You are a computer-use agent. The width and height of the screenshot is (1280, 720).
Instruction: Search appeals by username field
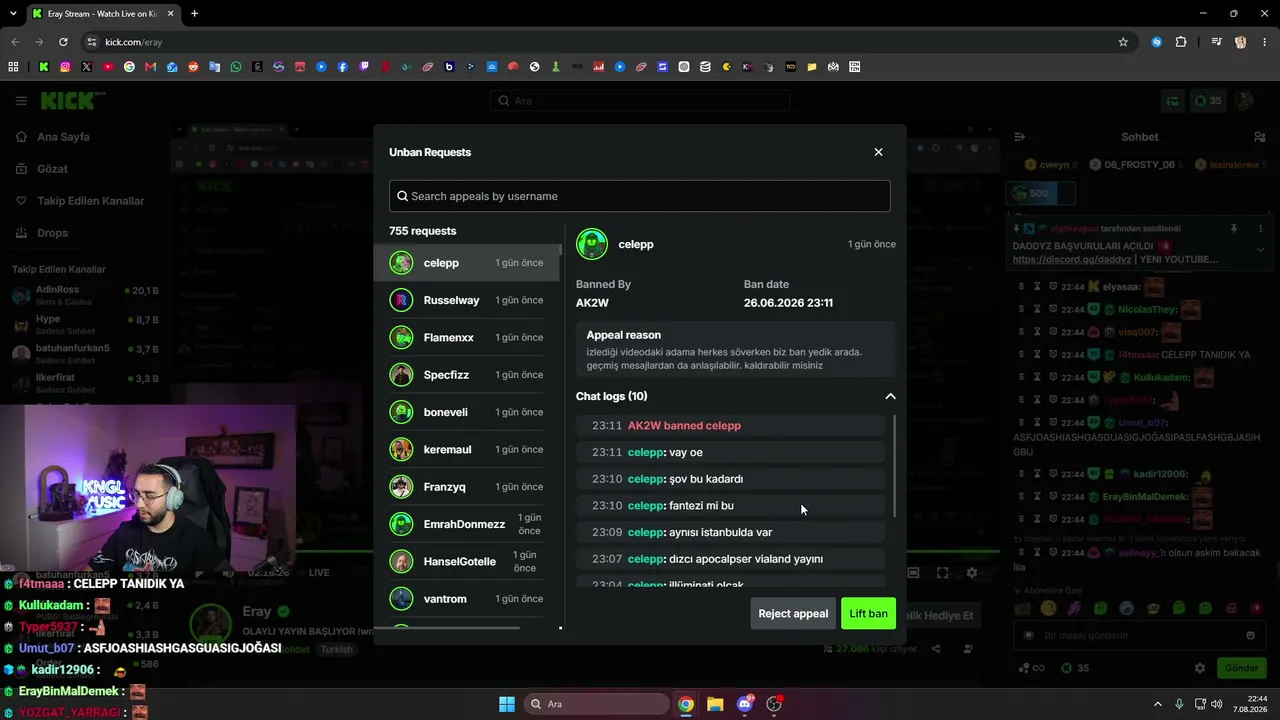tap(640, 196)
